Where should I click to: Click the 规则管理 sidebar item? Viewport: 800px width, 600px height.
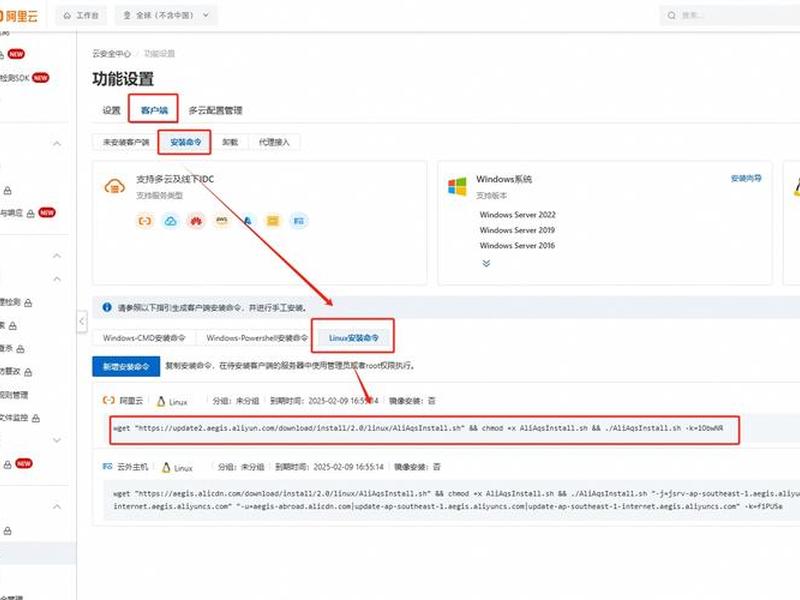14,395
